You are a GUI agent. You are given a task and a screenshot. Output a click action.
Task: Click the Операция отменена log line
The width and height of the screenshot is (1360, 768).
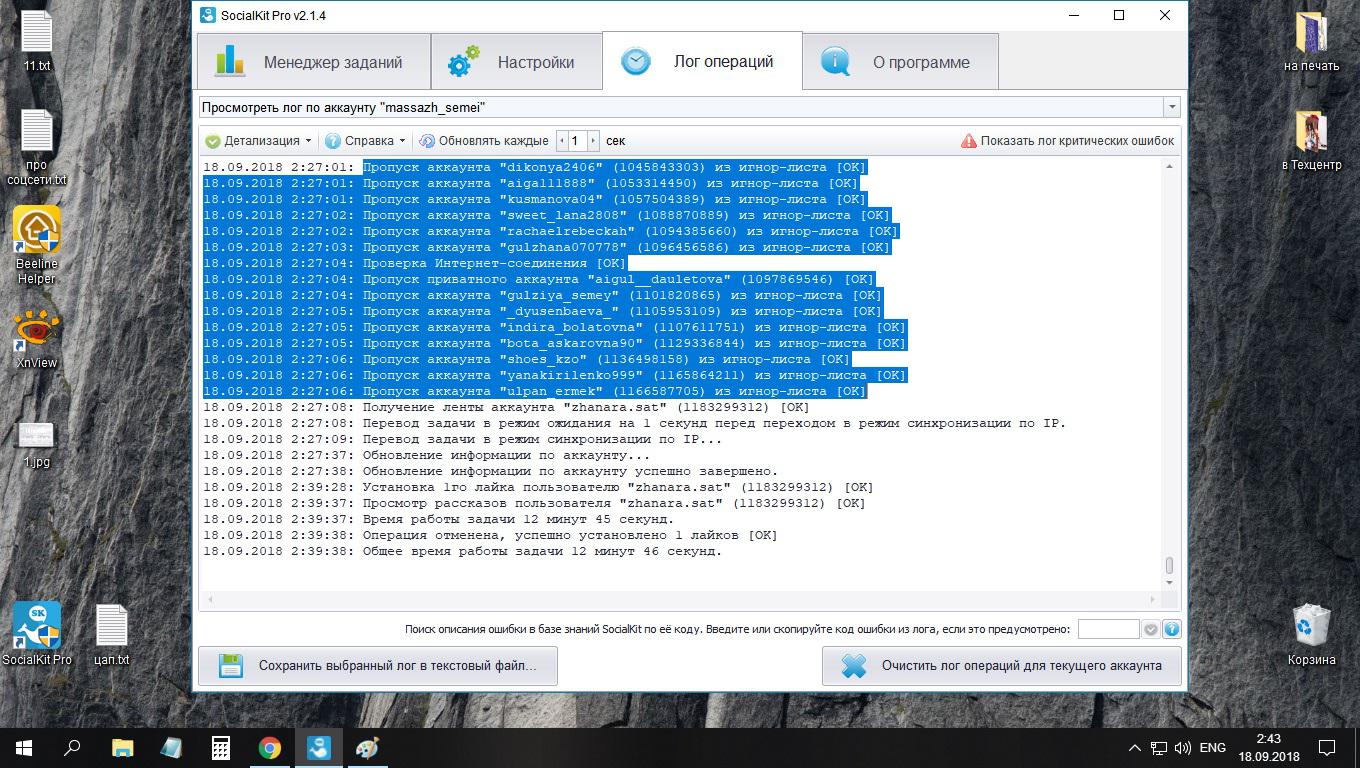pyautogui.click(x=491, y=535)
